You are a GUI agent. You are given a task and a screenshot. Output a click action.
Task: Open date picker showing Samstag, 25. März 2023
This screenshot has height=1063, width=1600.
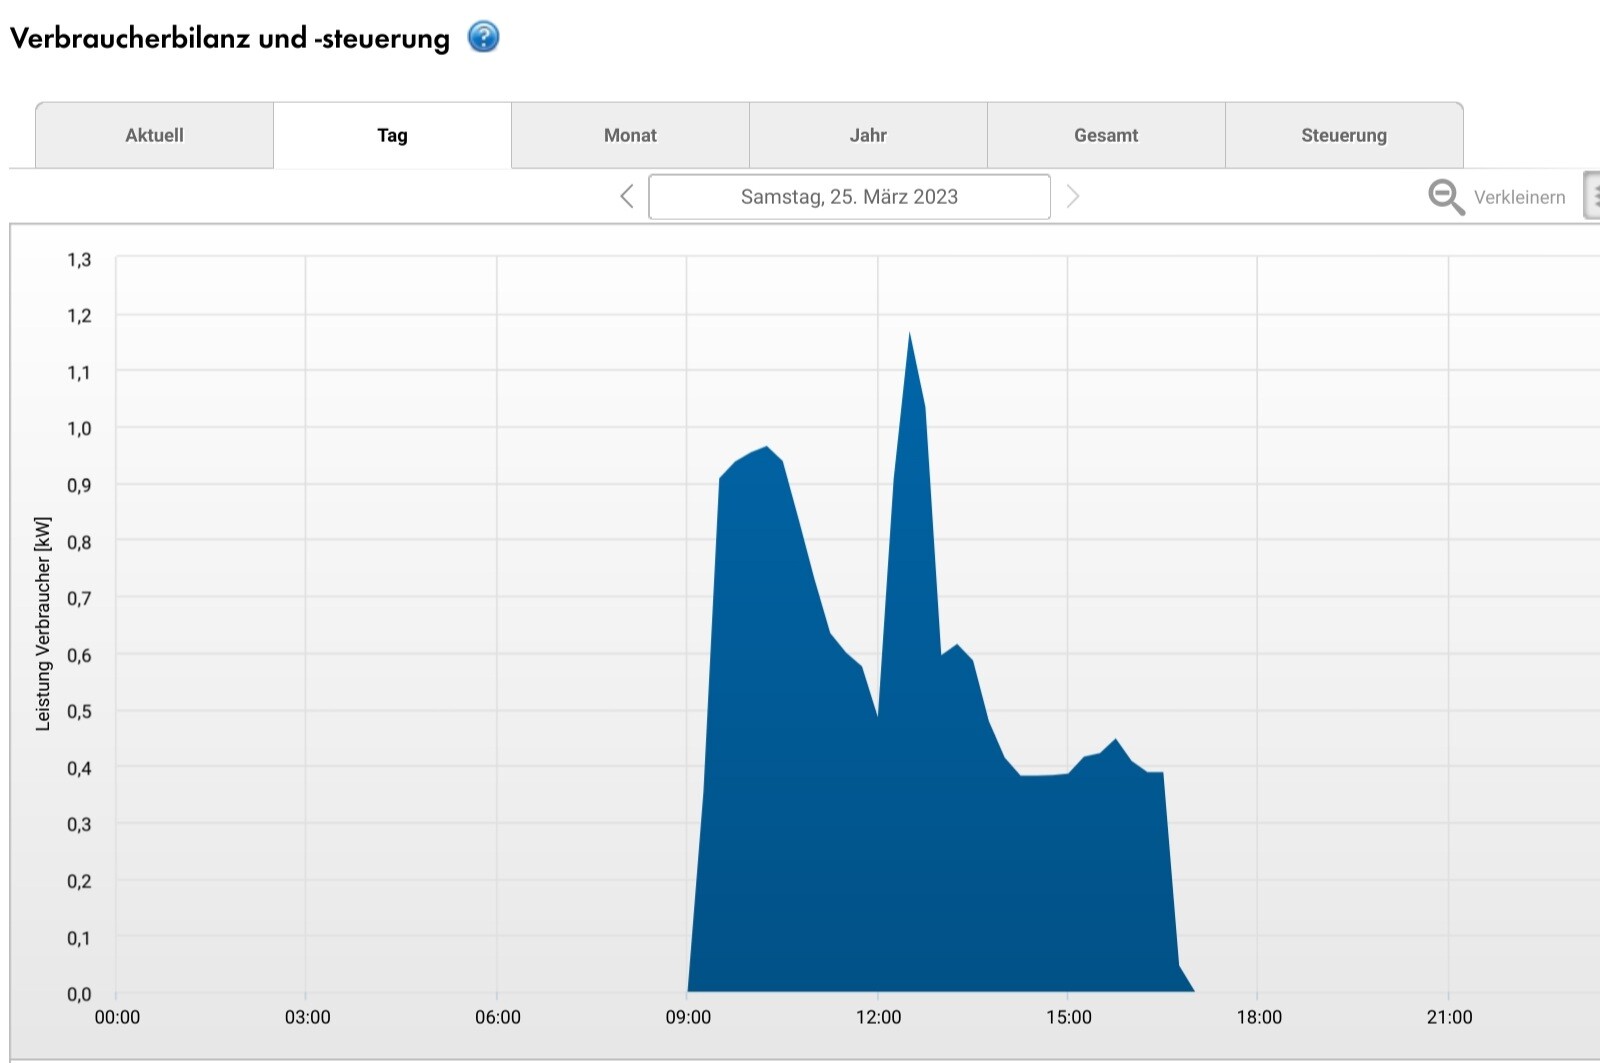(x=849, y=197)
